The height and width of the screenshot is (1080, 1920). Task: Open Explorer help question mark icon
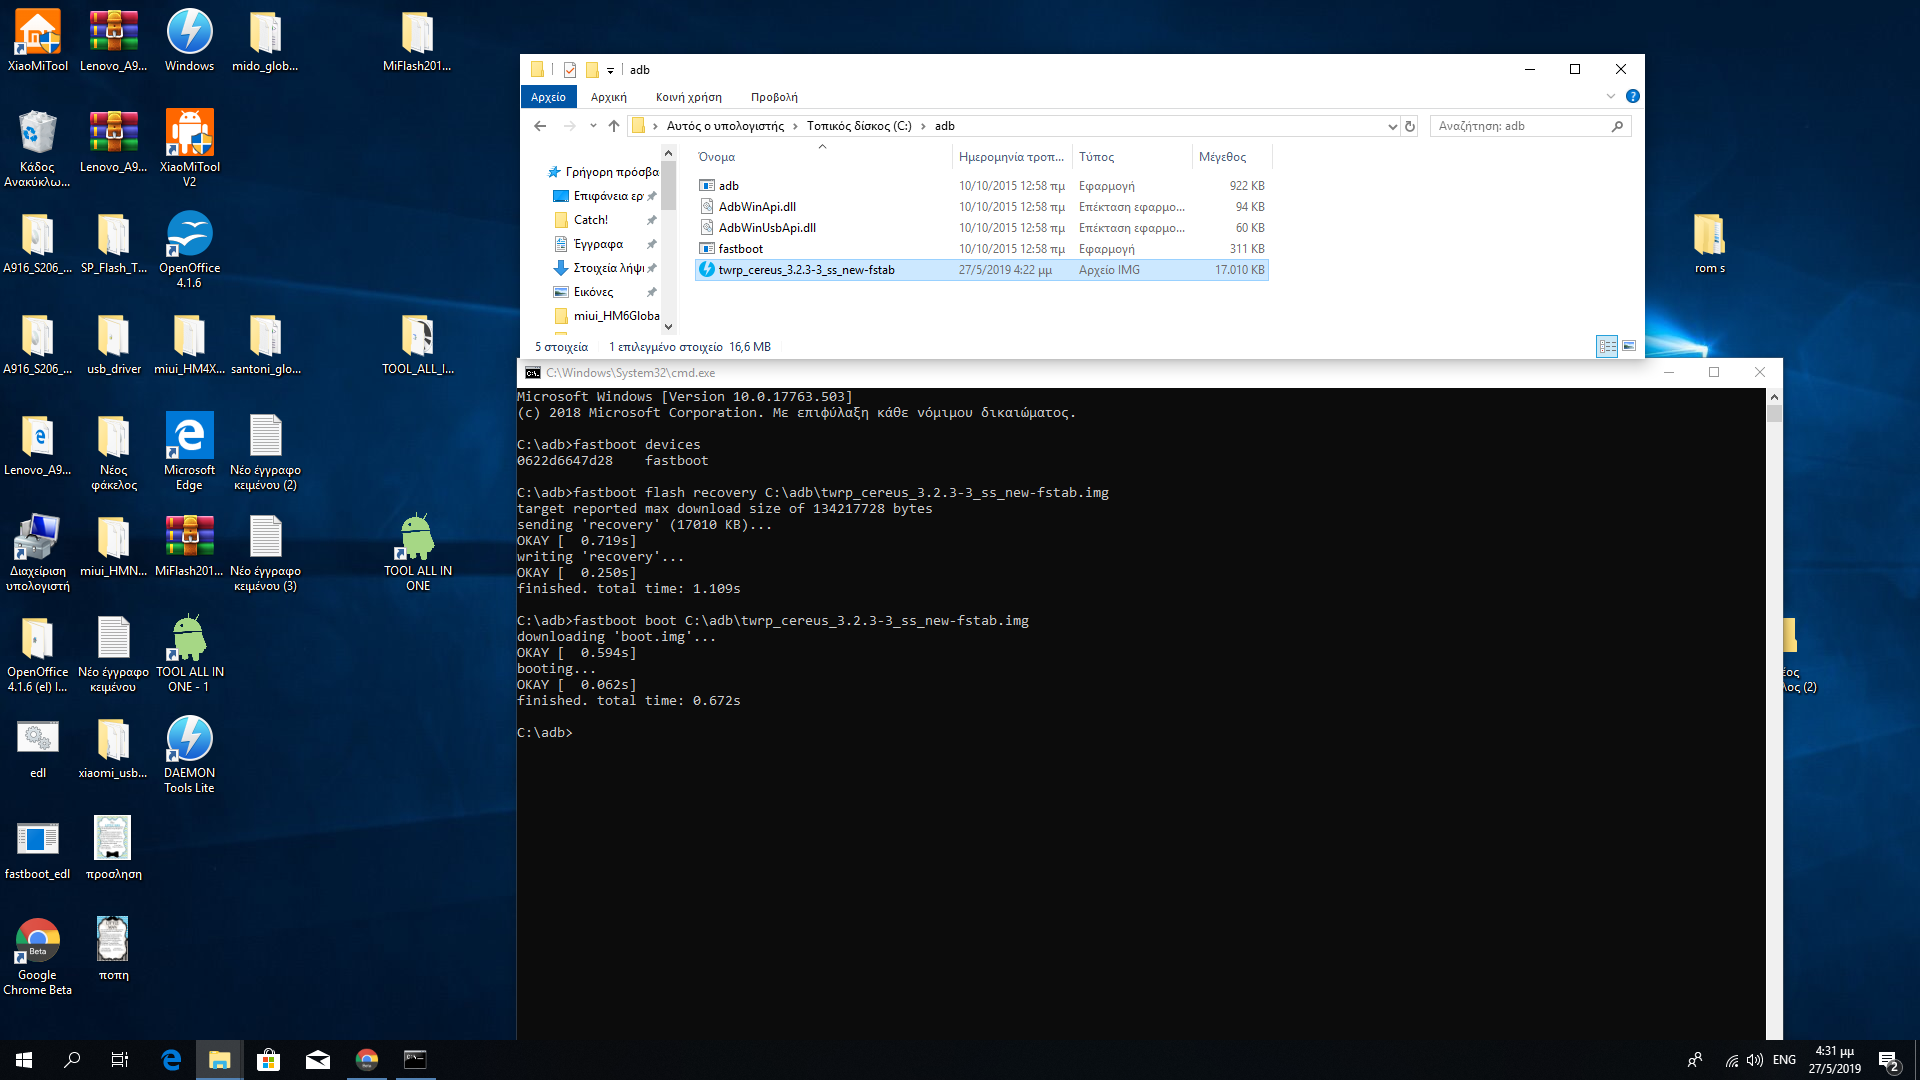1632,96
